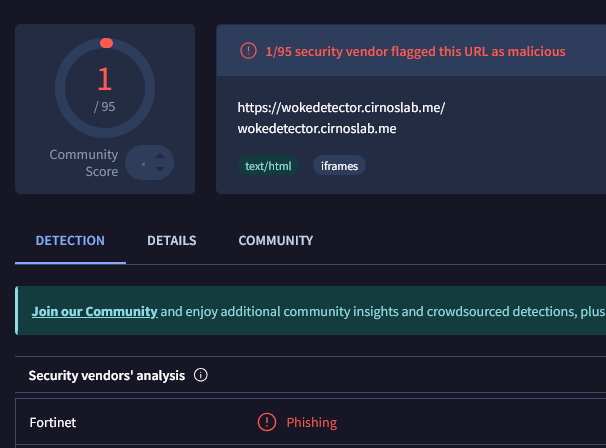
Task: Upvote the community score with the up arrow
Action: [x=159, y=154]
